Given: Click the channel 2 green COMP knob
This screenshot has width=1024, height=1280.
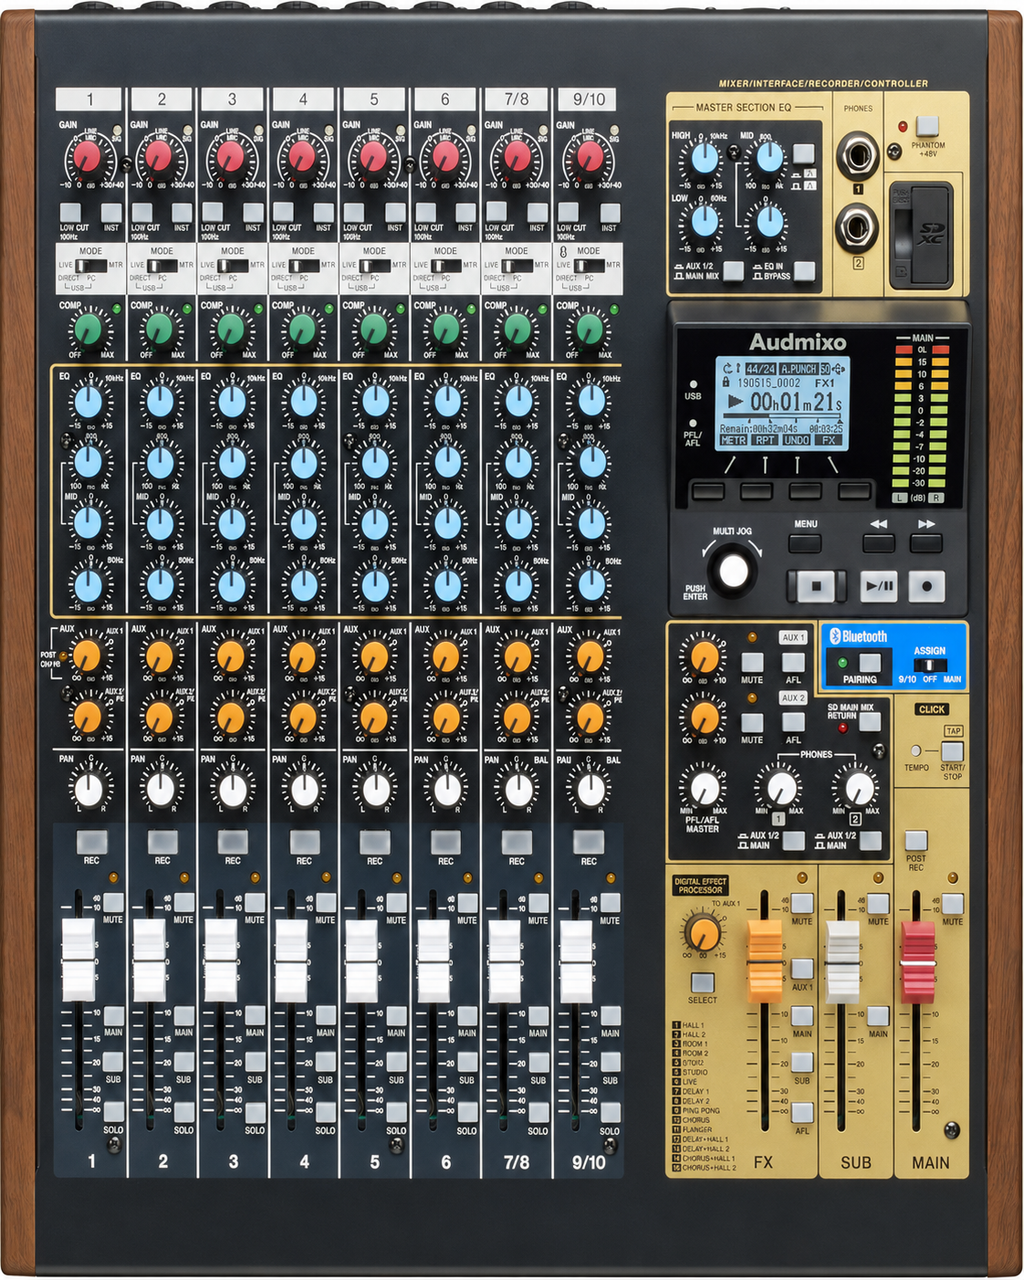Looking at the screenshot, I should click(x=160, y=329).
